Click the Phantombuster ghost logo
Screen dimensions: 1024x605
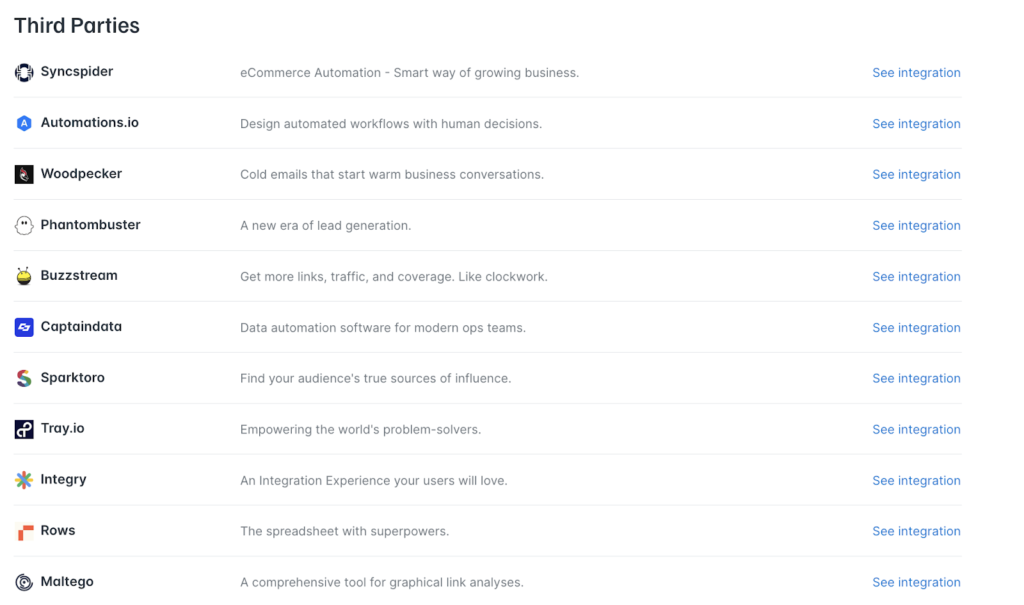[22, 225]
